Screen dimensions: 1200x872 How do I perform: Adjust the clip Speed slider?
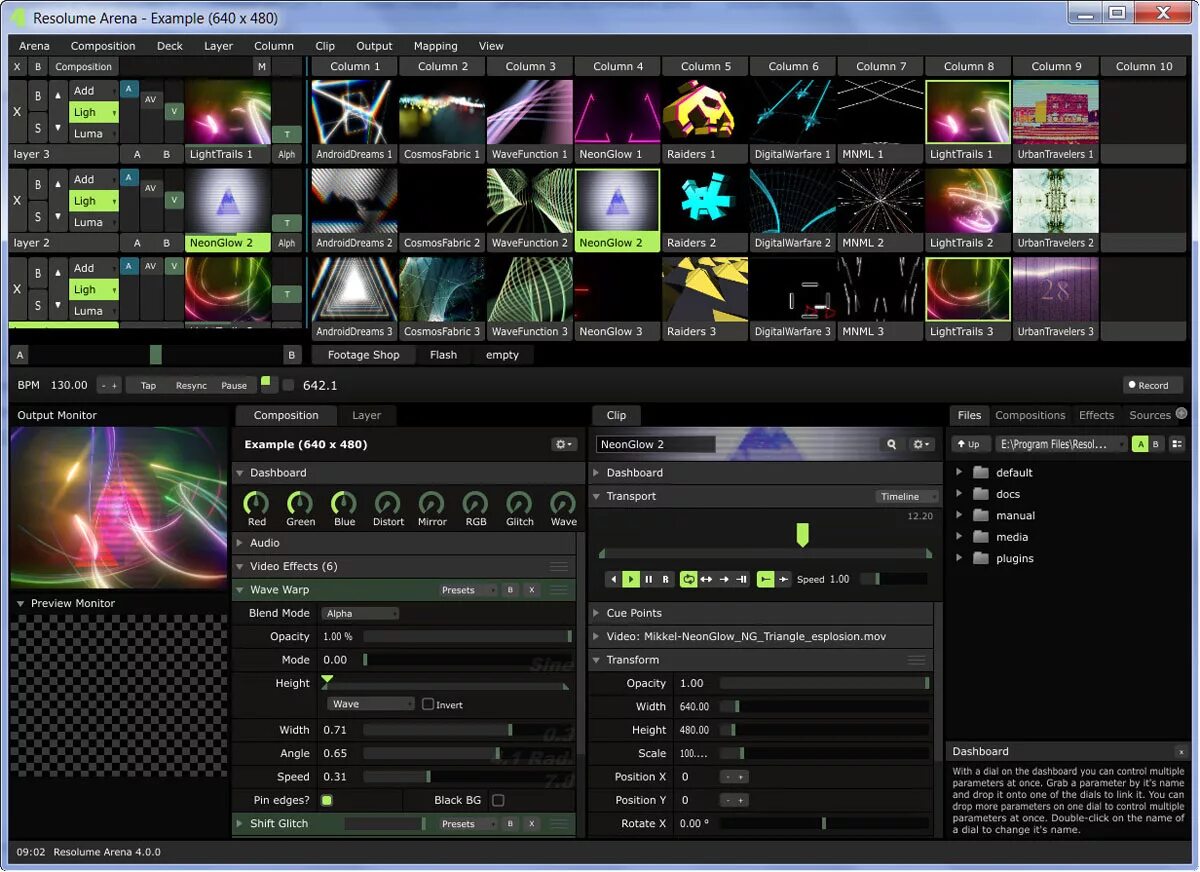(x=894, y=579)
